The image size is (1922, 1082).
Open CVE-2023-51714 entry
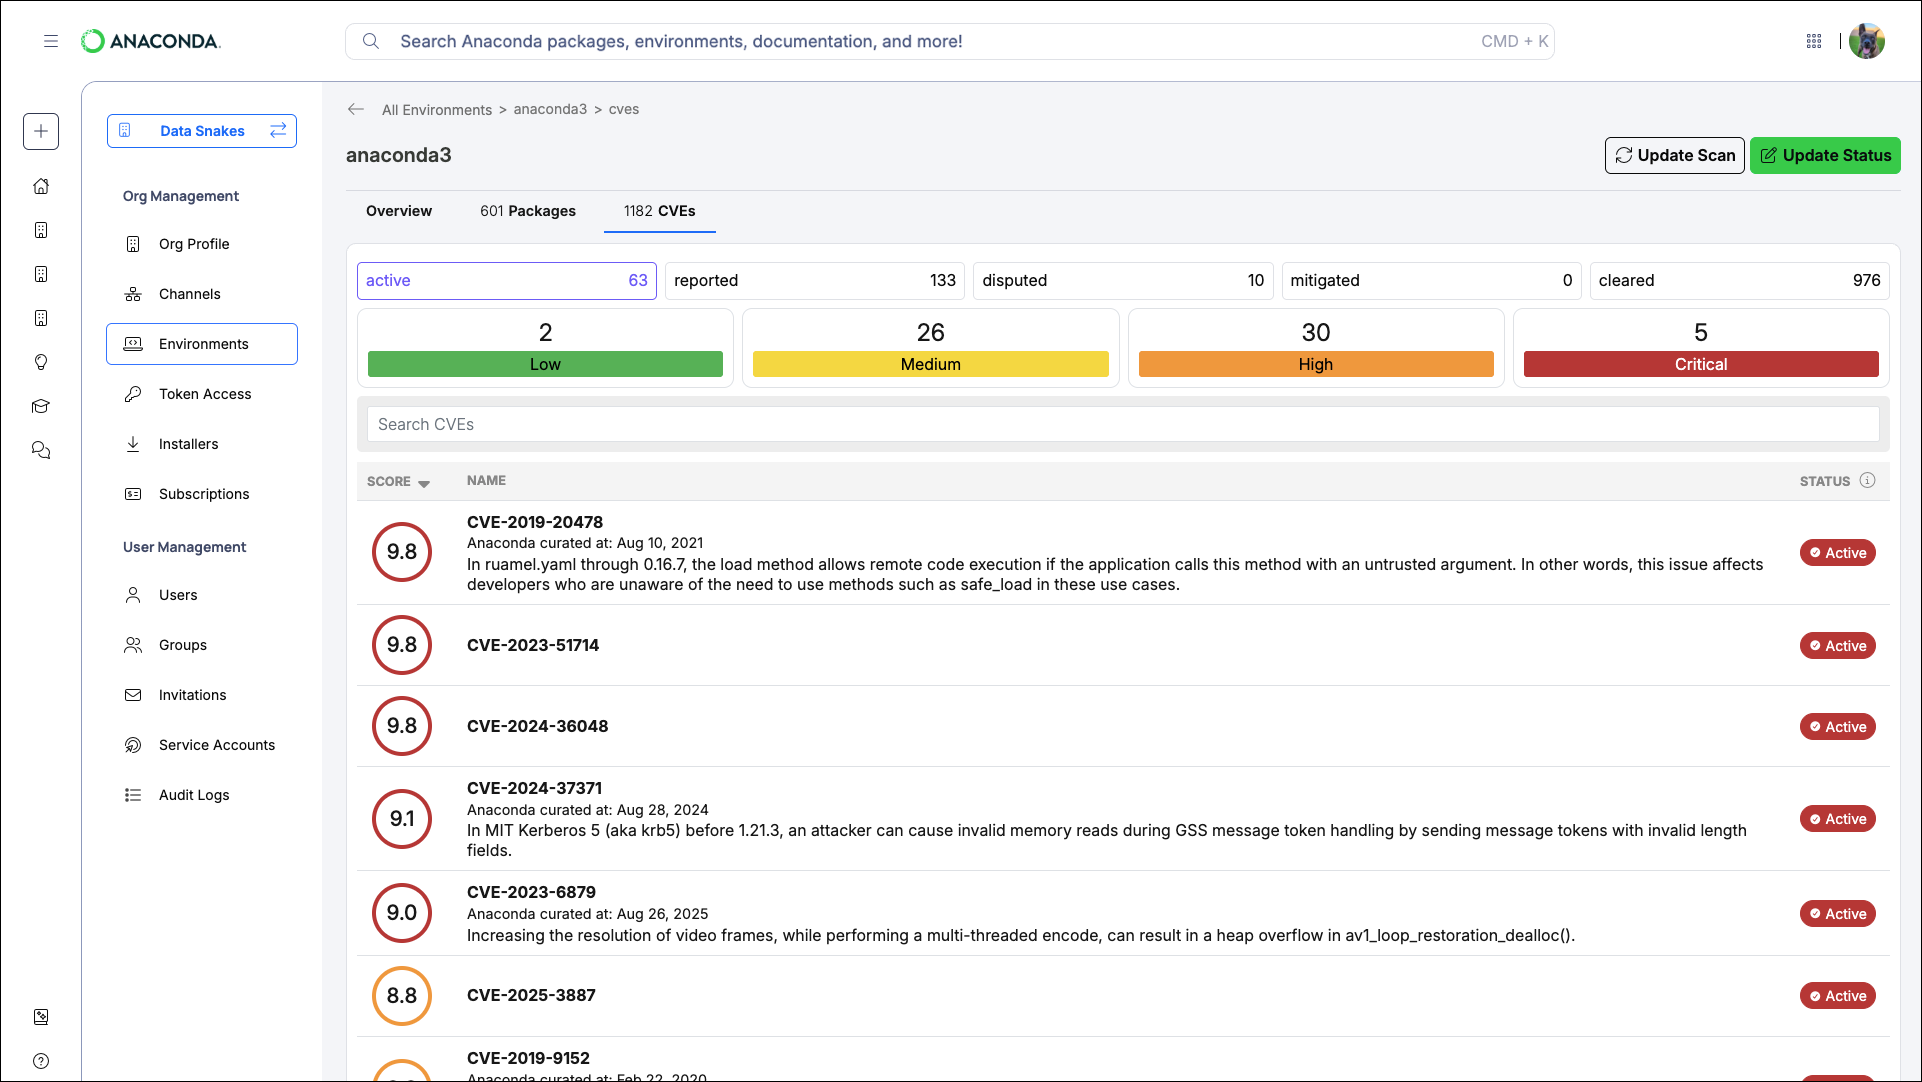point(533,645)
